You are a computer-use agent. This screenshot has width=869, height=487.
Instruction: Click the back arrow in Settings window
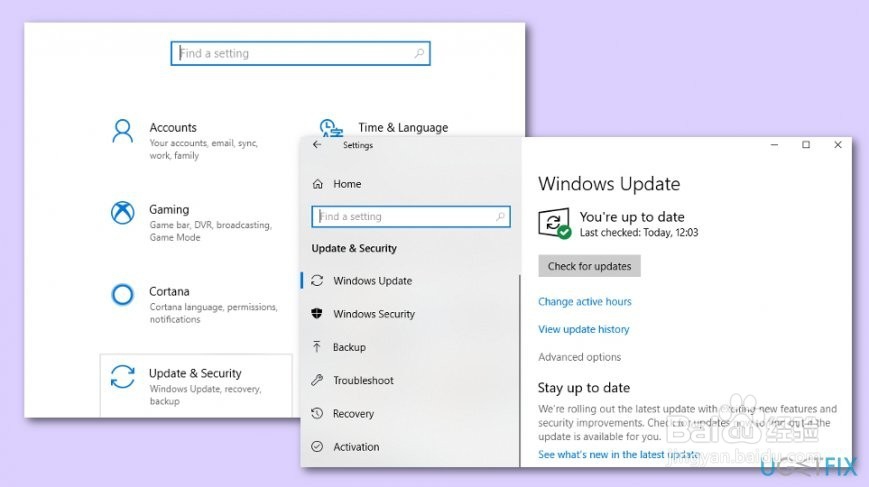pyautogui.click(x=317, y=145)
